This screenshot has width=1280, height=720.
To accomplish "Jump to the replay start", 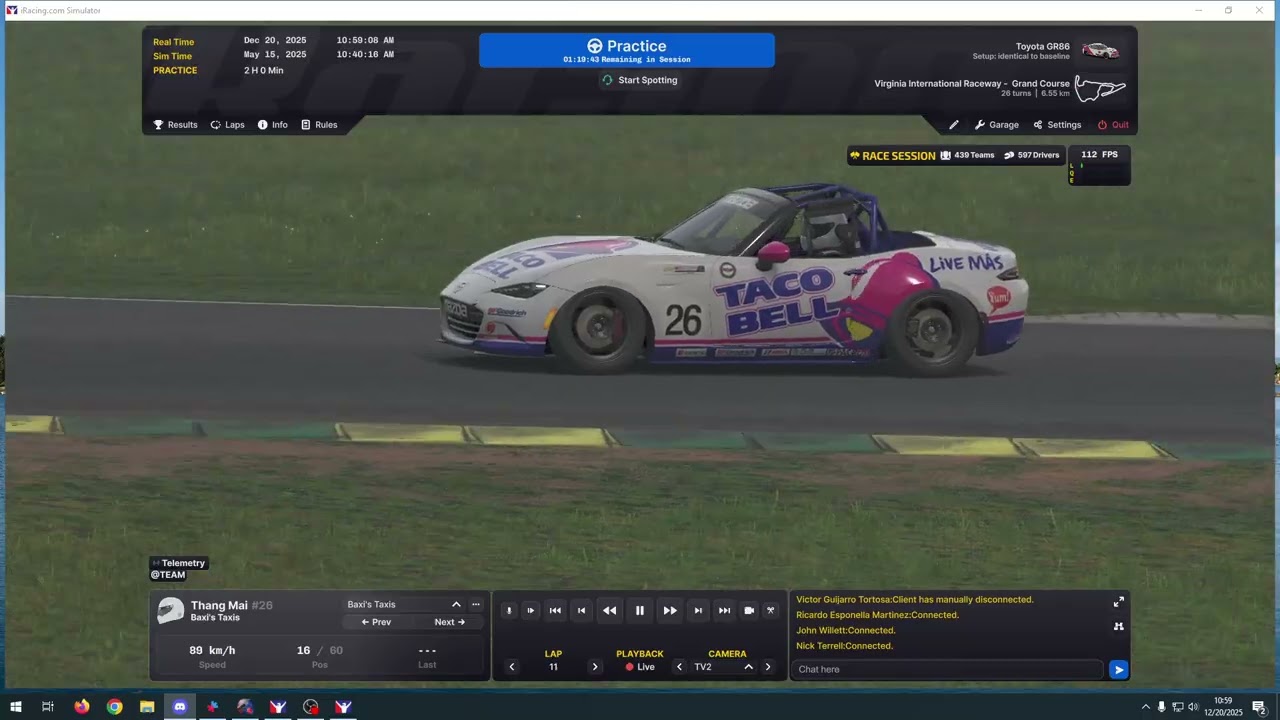I will [x=555, y=610].
